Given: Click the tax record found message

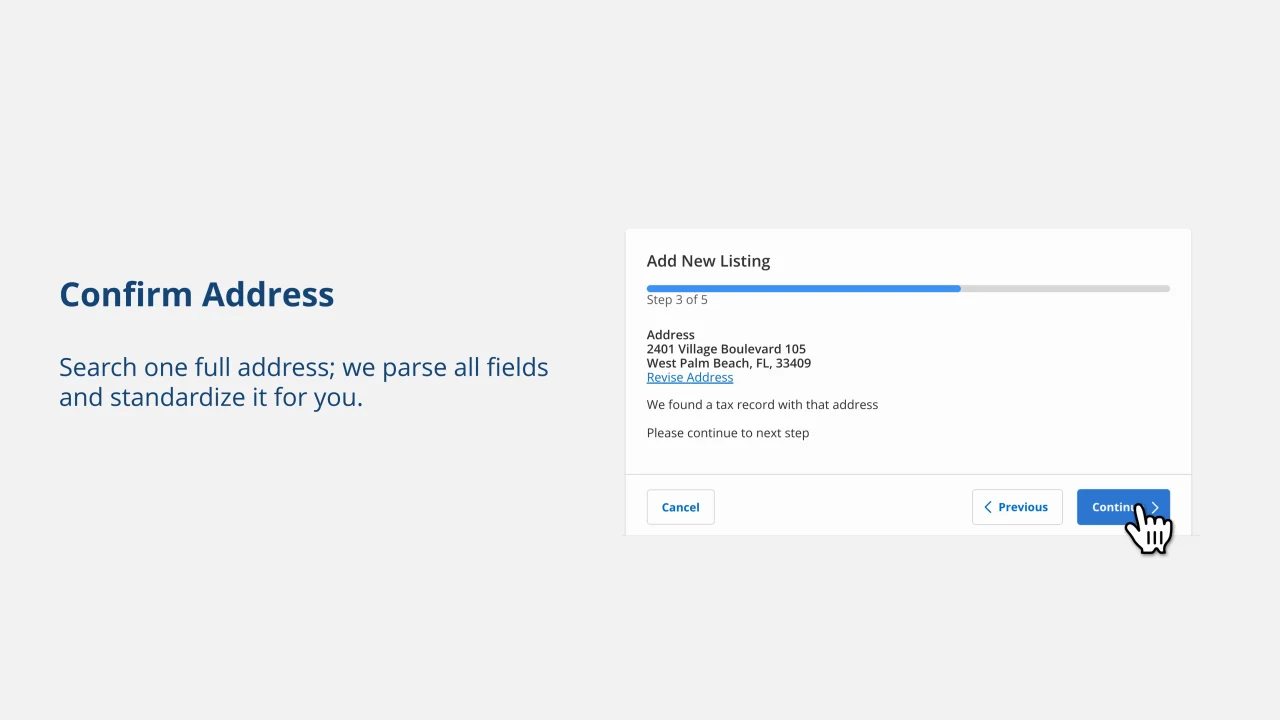Looking at the screenshot, I should pyautogui.click(x=762, y=405).
